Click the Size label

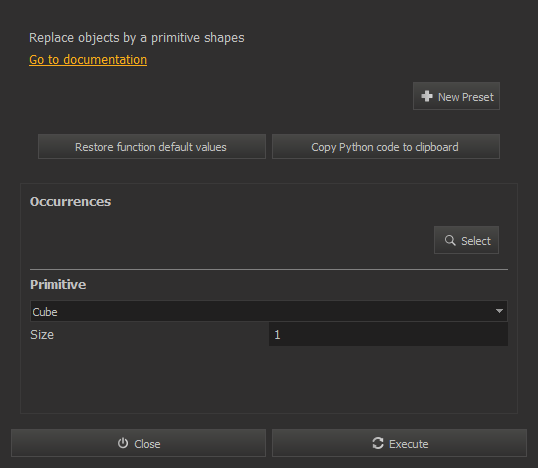coord(42,335)
